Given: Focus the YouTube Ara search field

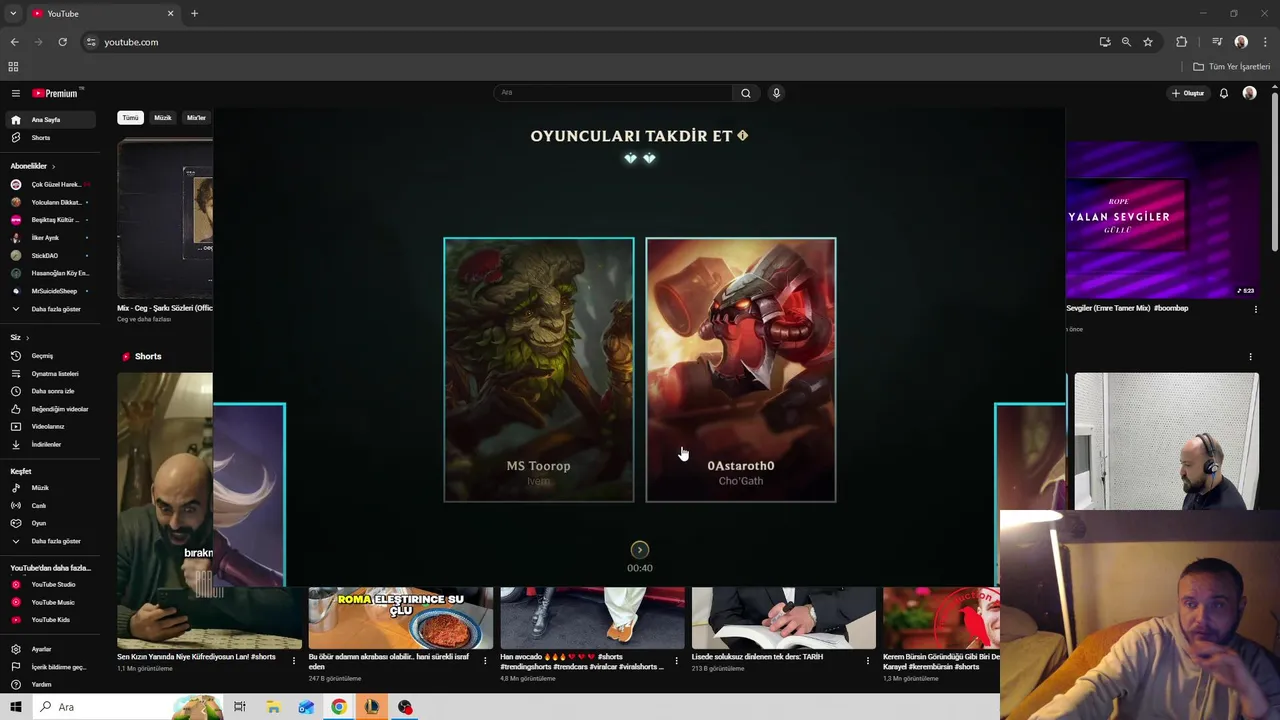Looking at the screenshot, I should 613,93.
